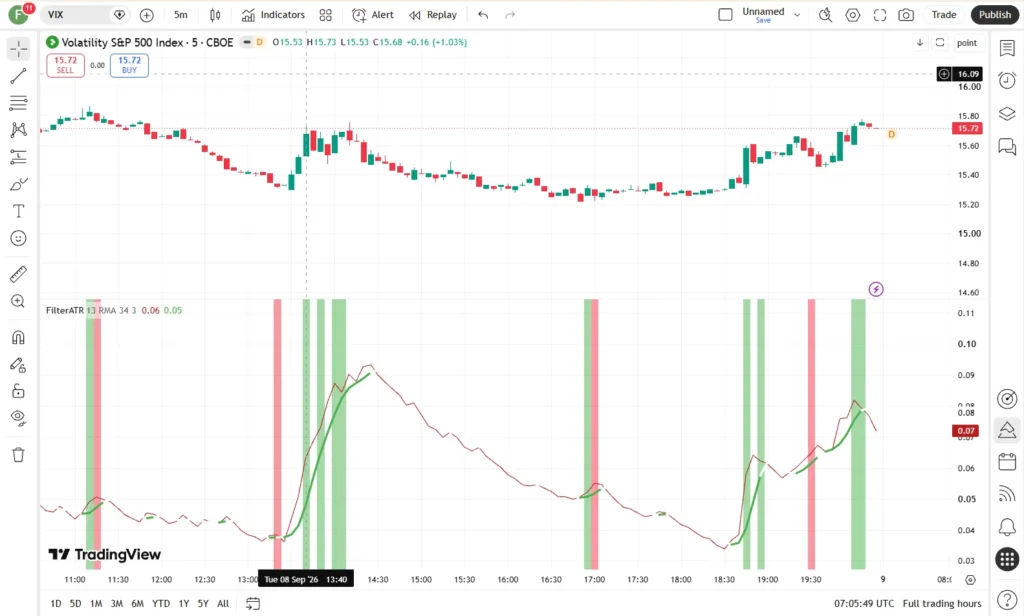Screen dimensions: 1024x616
Task: Open the screeners radar icon
Action: tap(1007, 398)
